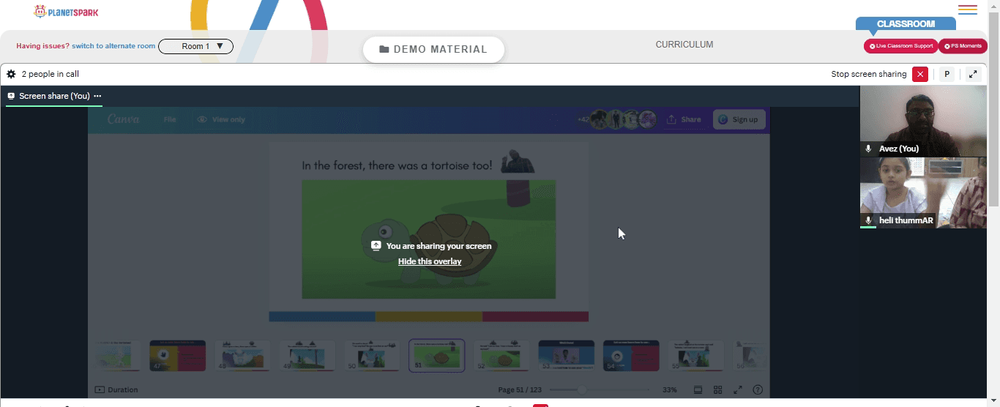Select slide thumbnail 49

point(307,355)
